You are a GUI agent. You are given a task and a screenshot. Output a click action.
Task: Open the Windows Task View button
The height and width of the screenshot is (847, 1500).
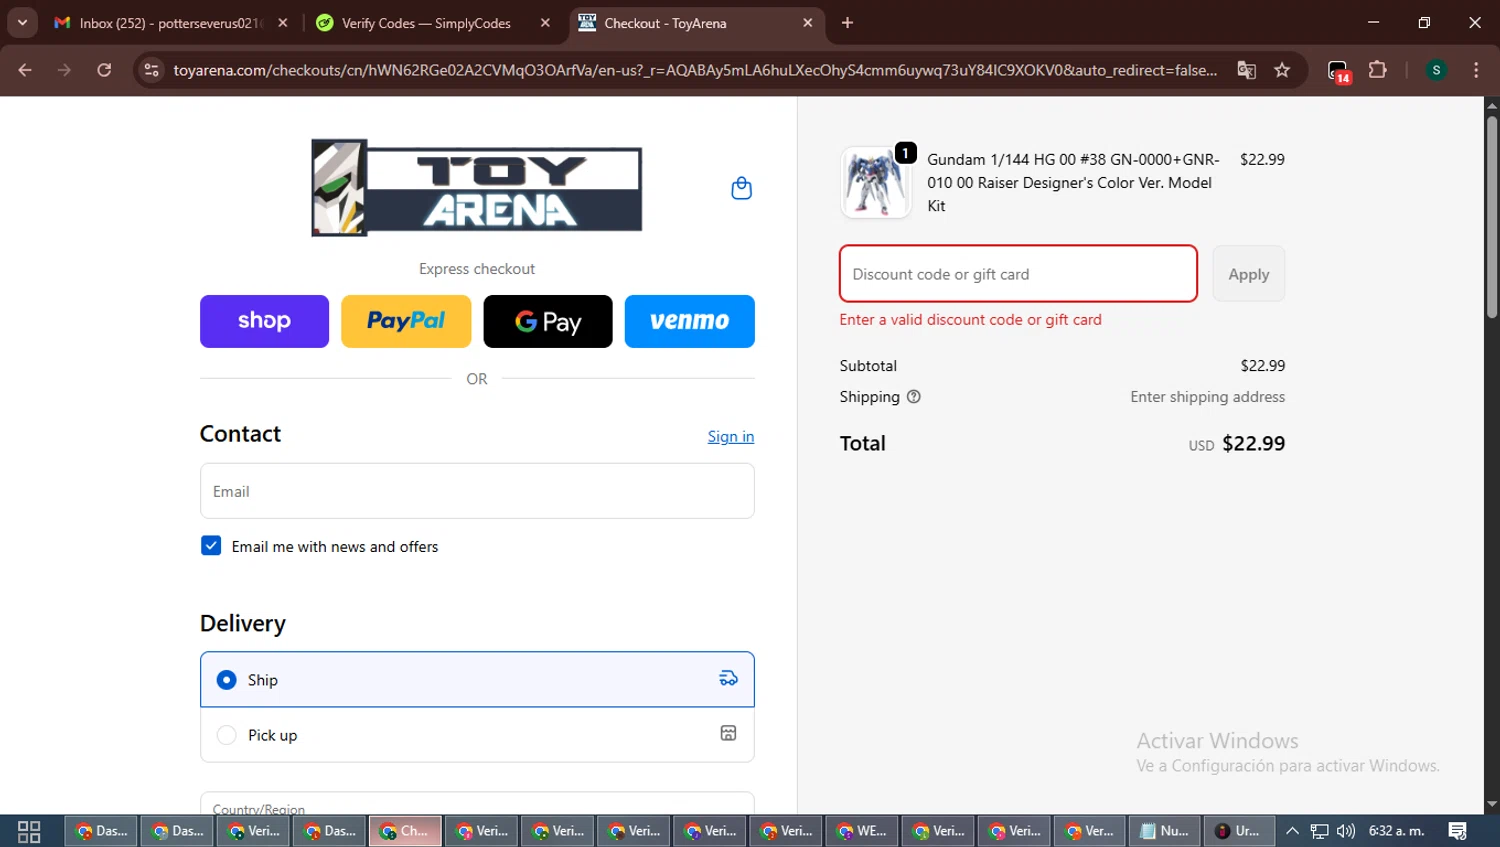coord(29,831)
